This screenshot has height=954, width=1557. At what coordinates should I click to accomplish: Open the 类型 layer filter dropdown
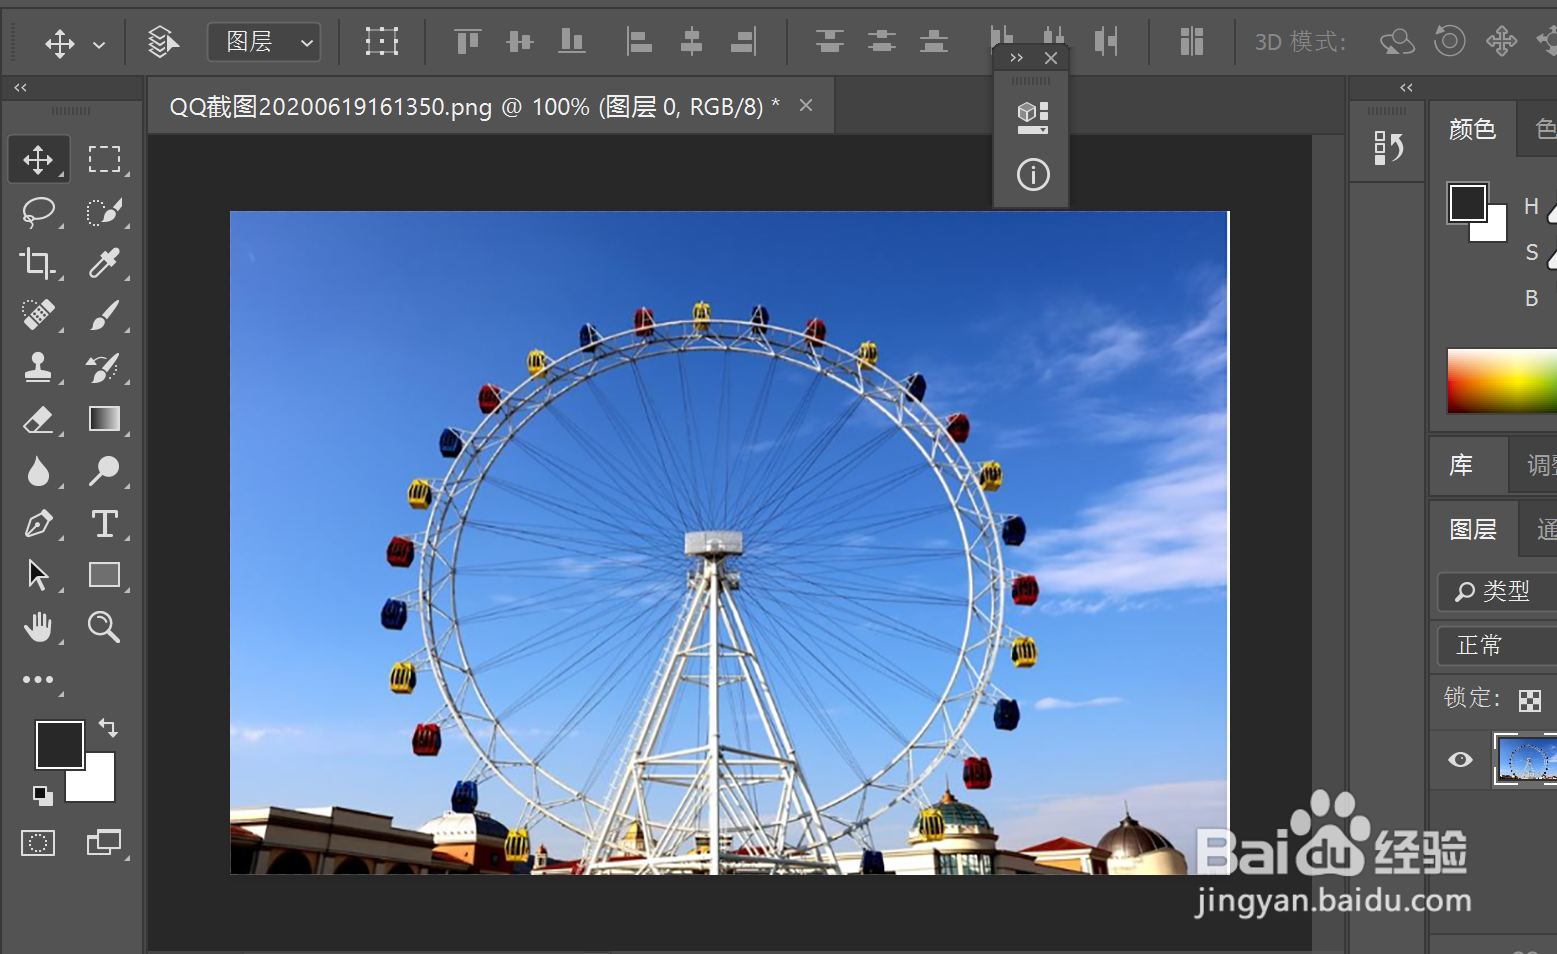(1497, 592)
